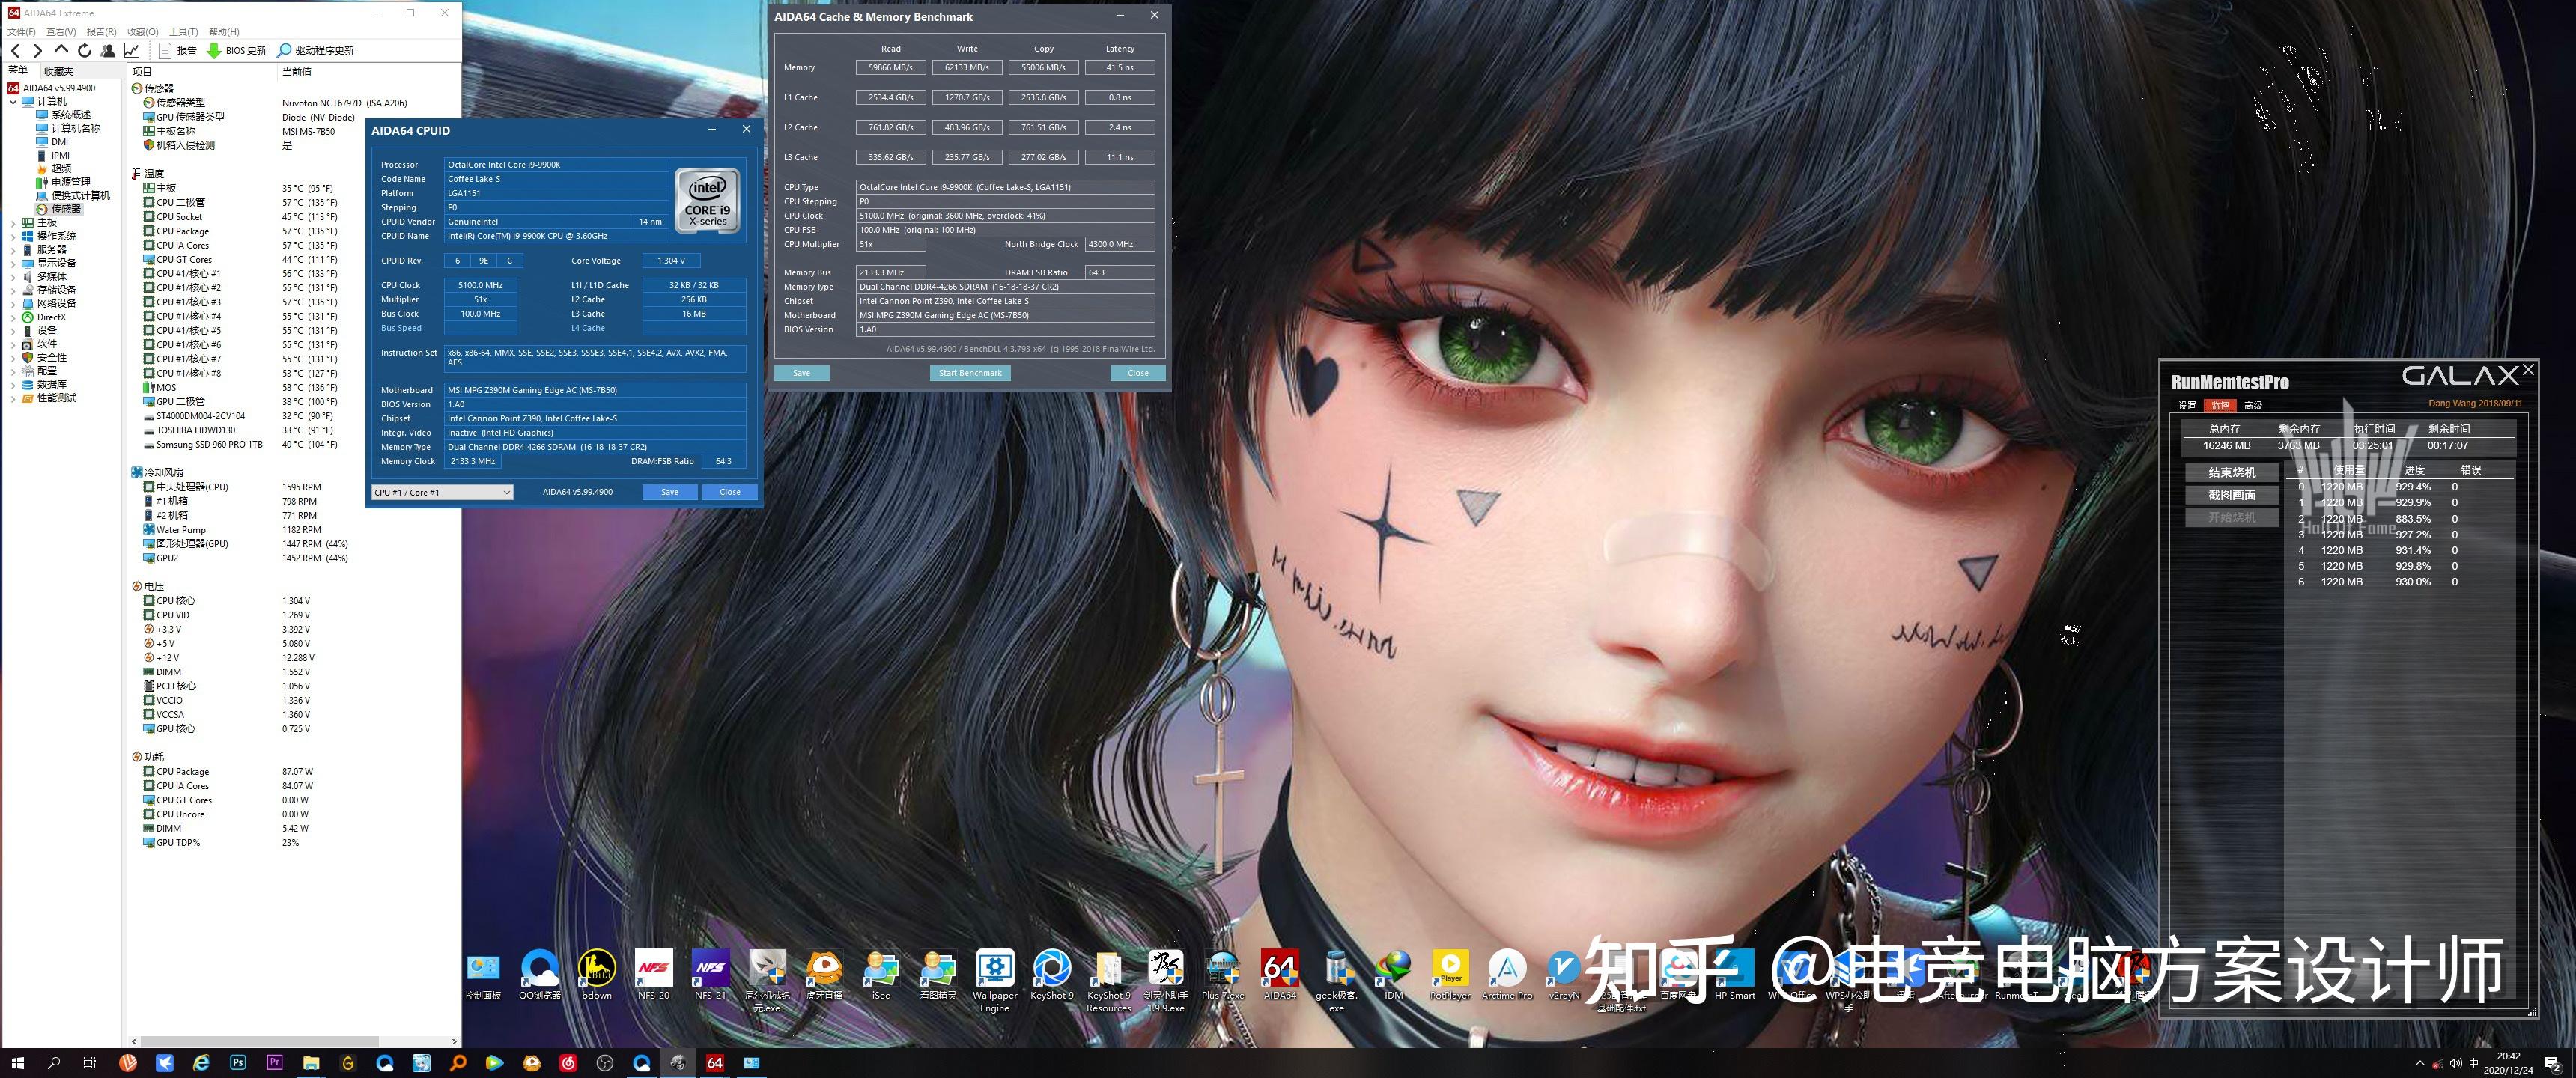Click the Photoshop icon in the taskbar

[x=238, y=1063]
